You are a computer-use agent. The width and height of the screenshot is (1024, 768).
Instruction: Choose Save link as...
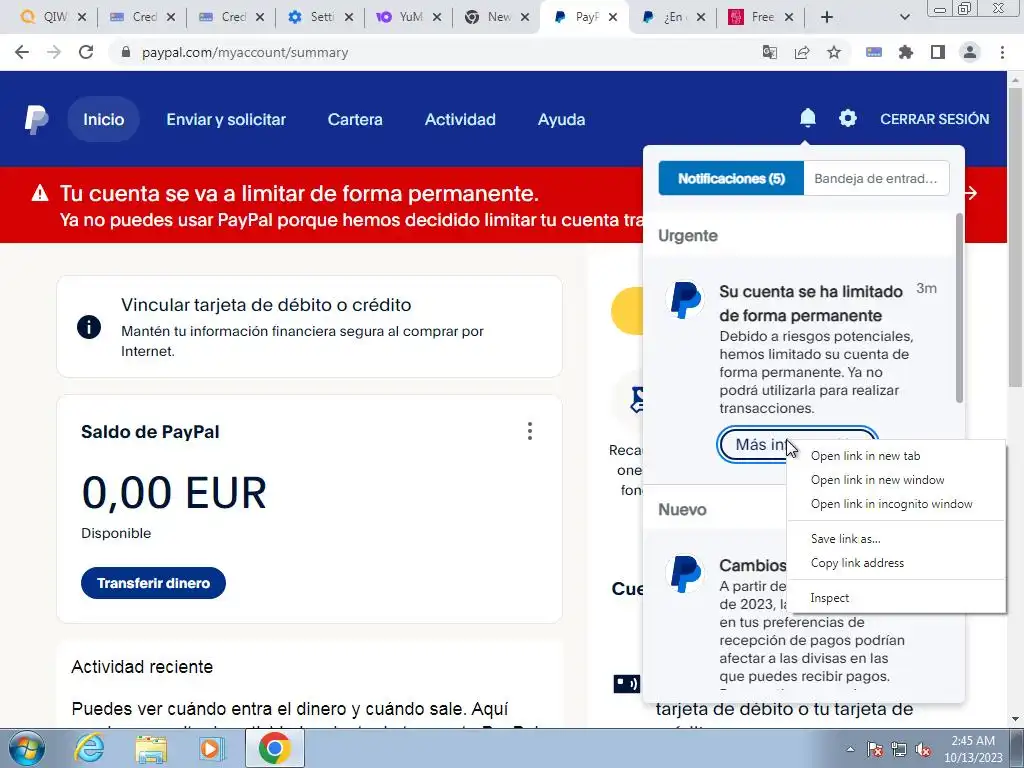(x=896, y=539)
